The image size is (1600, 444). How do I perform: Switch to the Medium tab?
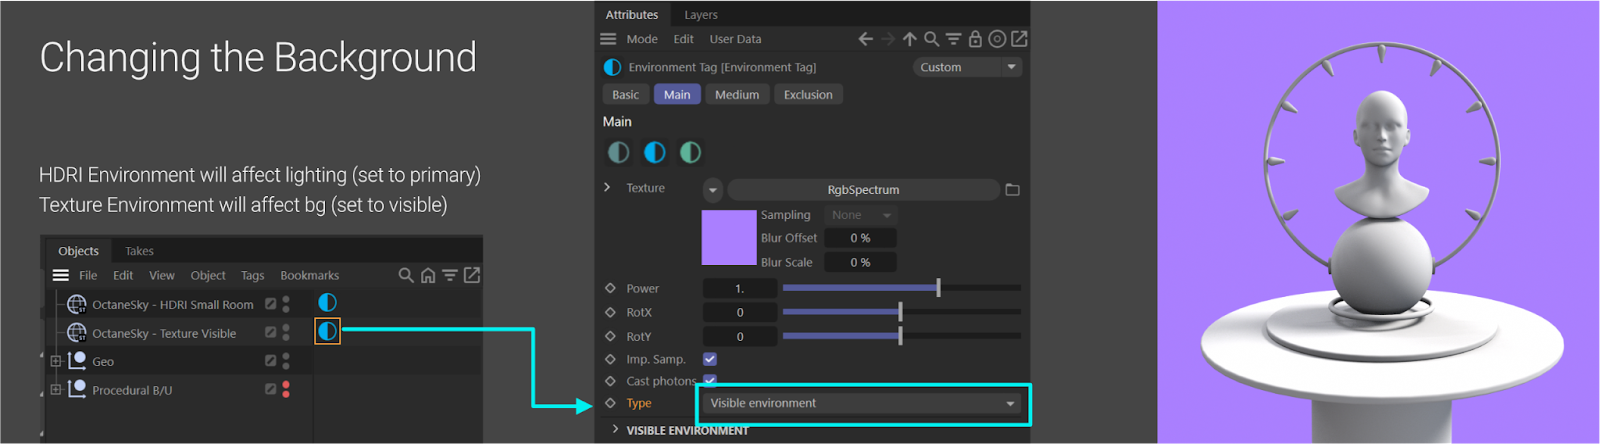pyautogui.click(x=737, y=94)
